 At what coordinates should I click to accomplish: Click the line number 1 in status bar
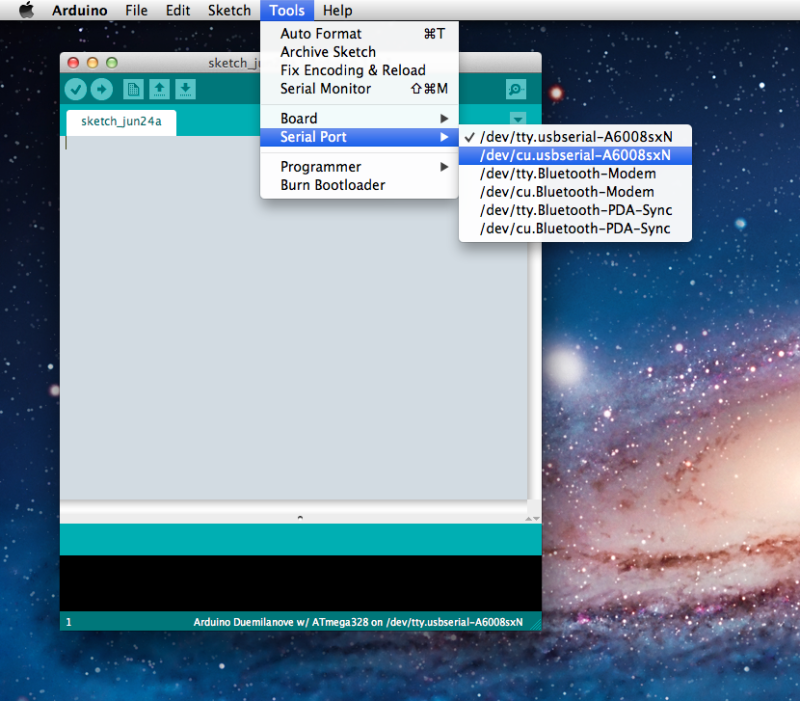coord(68,622)
